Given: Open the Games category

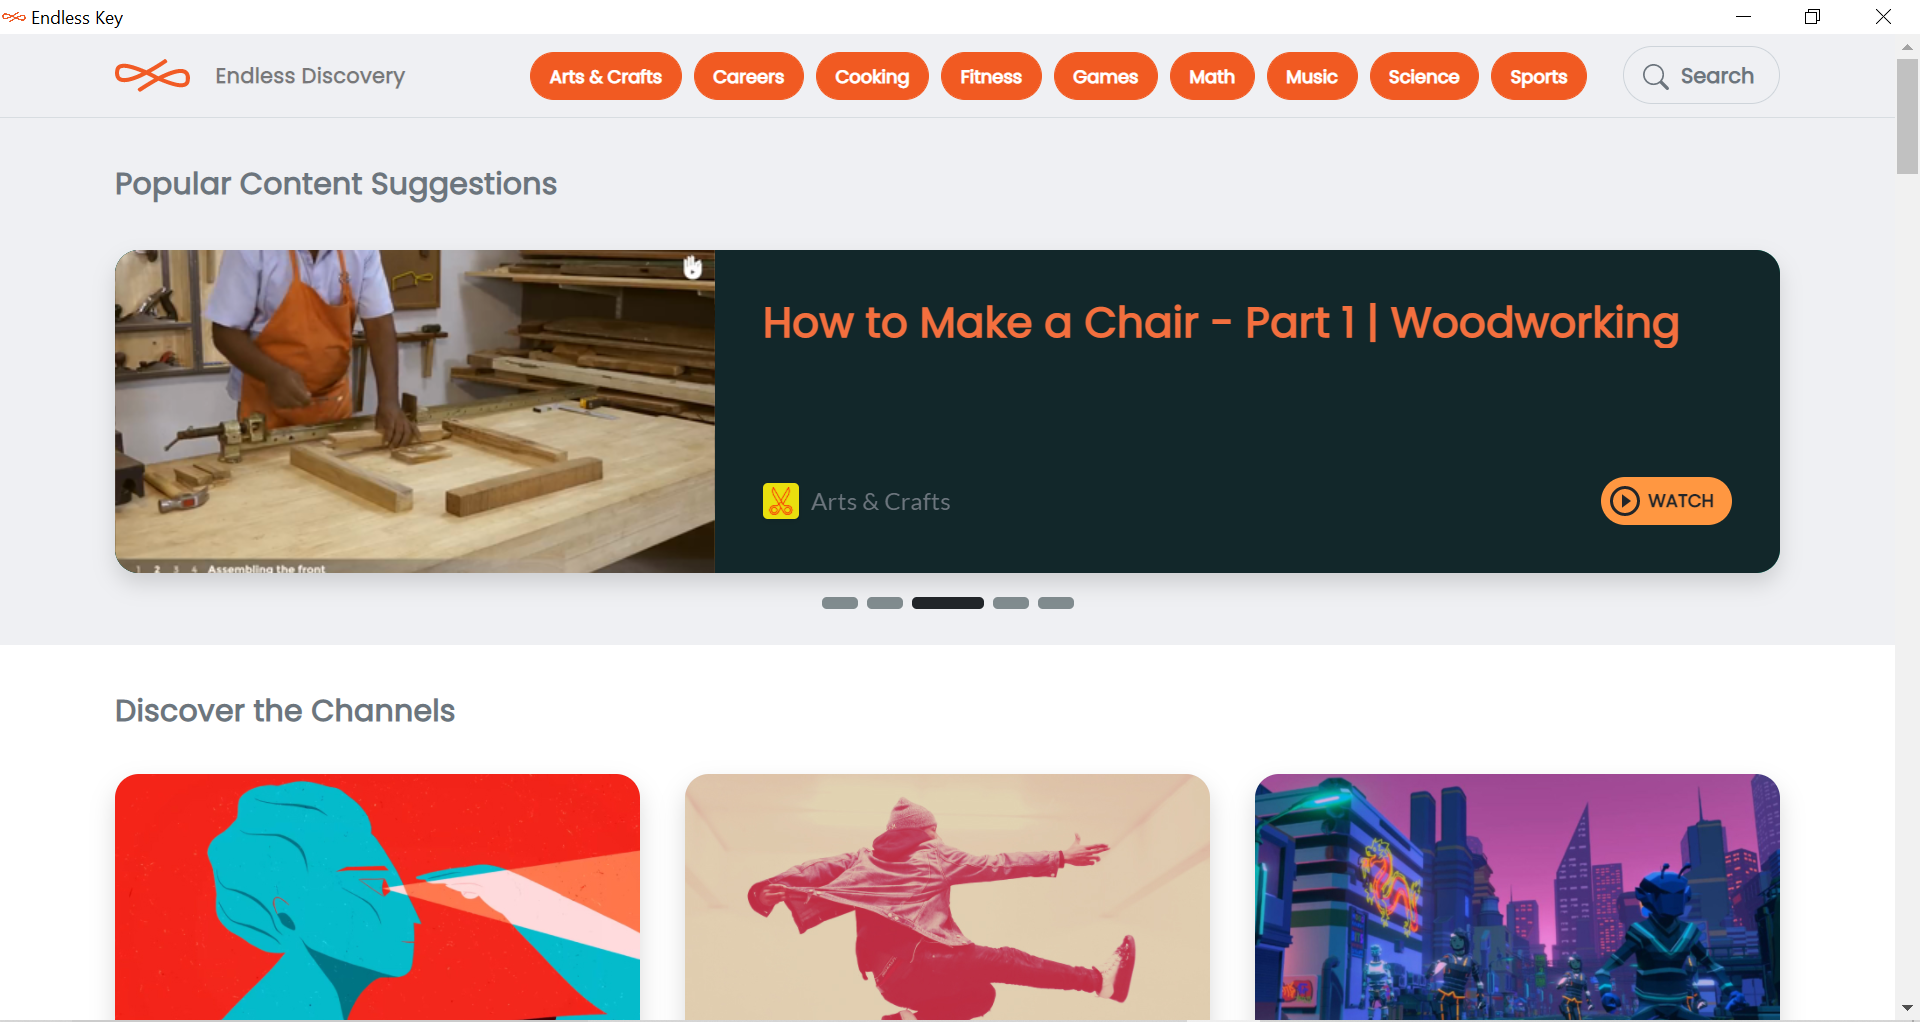Looking at the screenshot, I should [x=1106, y=76].
